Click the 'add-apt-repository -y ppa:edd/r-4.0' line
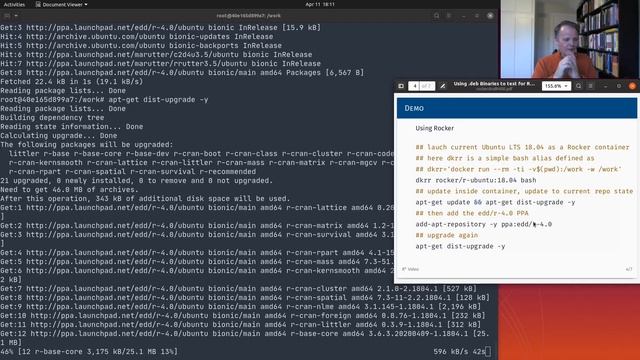This screenshot has height=360, width=640. click(483, 224)
